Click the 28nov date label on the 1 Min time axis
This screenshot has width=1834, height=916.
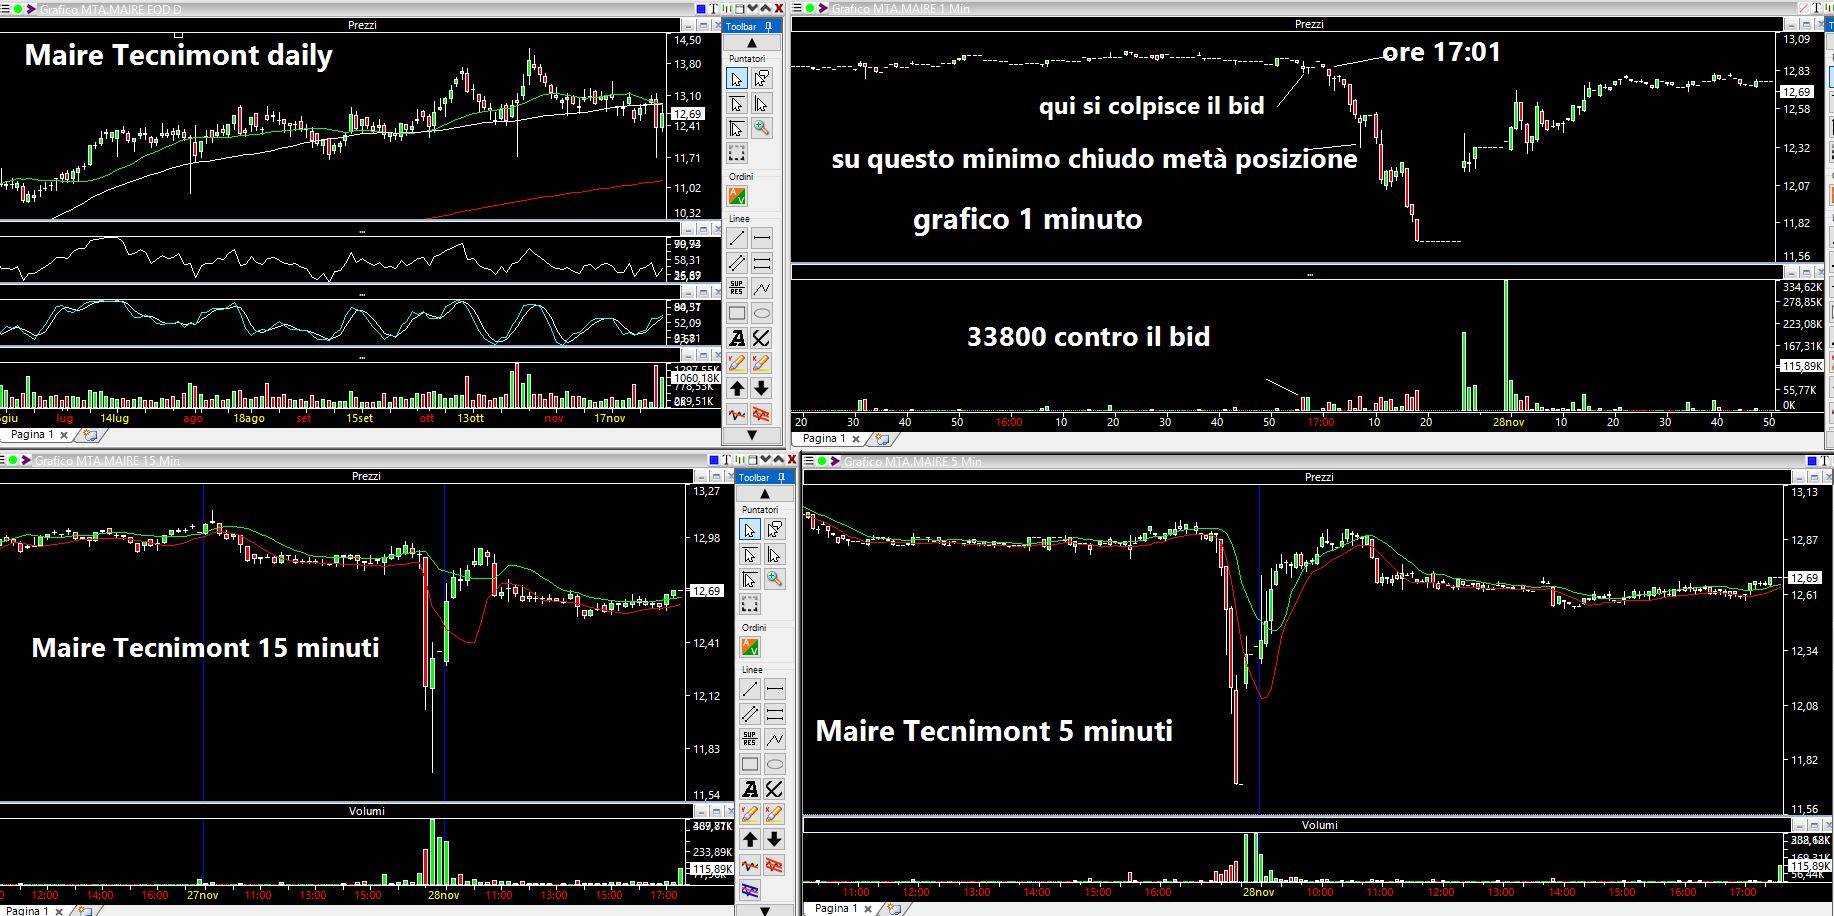(1508, 422)
